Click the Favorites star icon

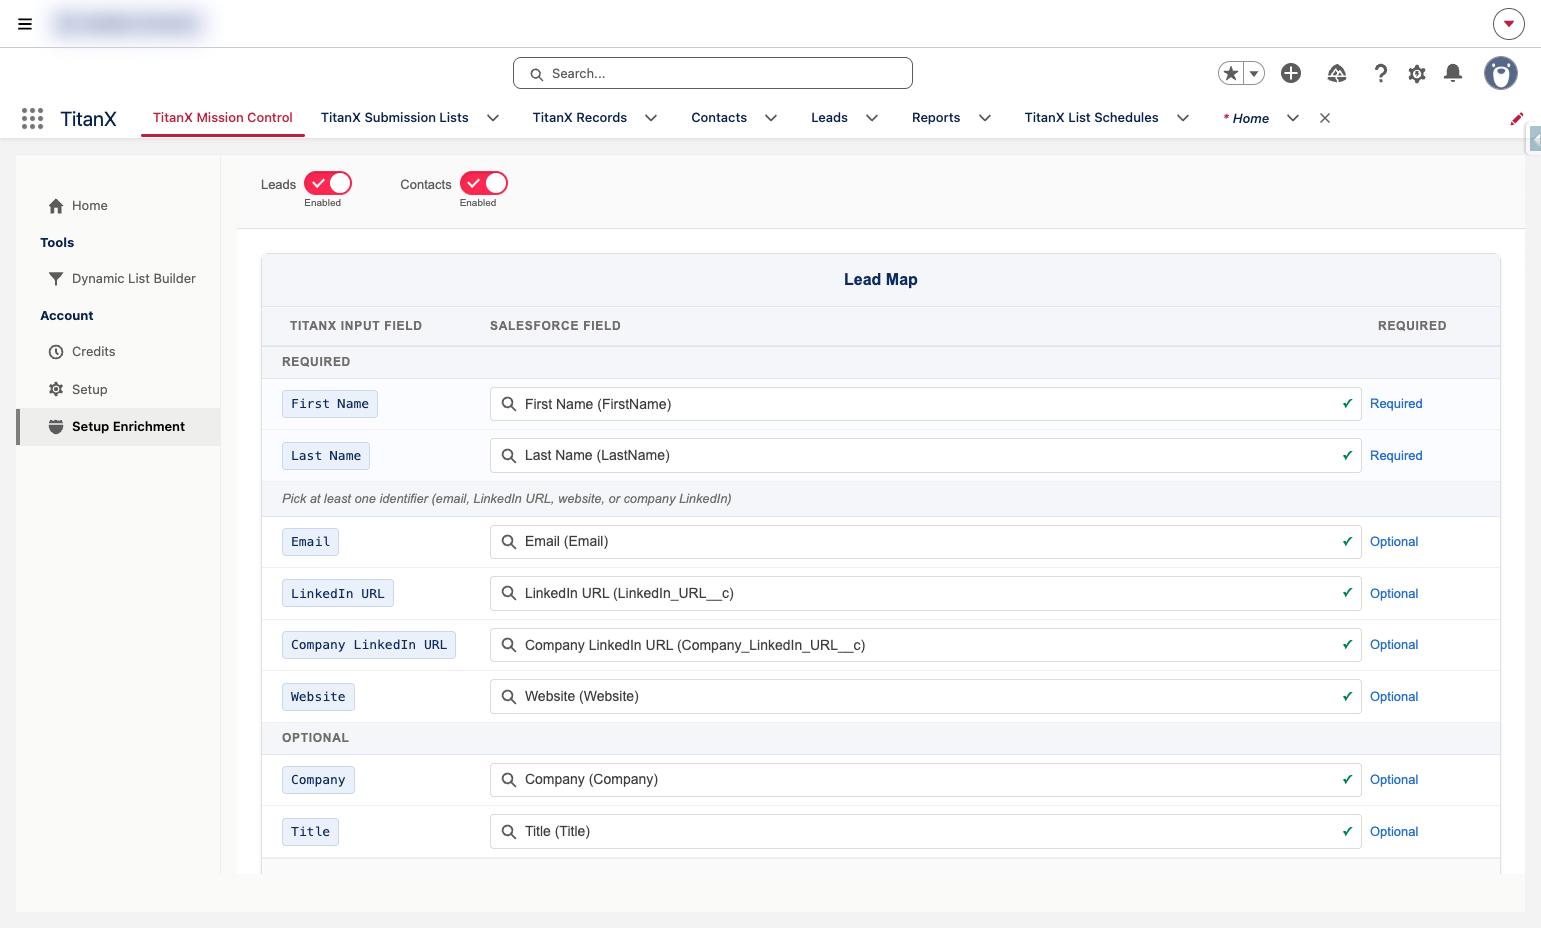click(x=1231, y=73)
